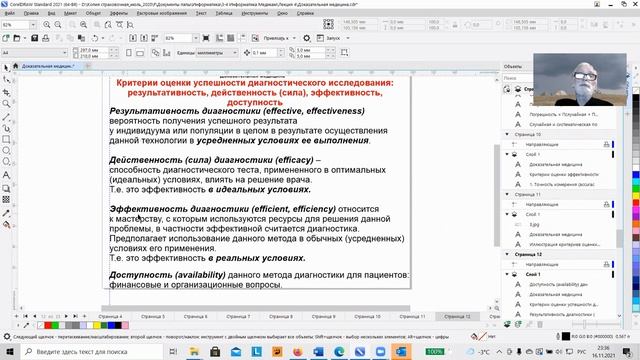Open the Файл menu
The width and height of the screenshot is (640, 360).
coord(9,13)
